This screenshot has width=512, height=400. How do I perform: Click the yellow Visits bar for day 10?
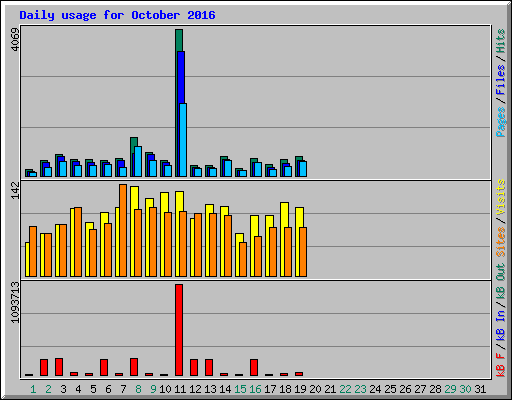tap(165, 202)
